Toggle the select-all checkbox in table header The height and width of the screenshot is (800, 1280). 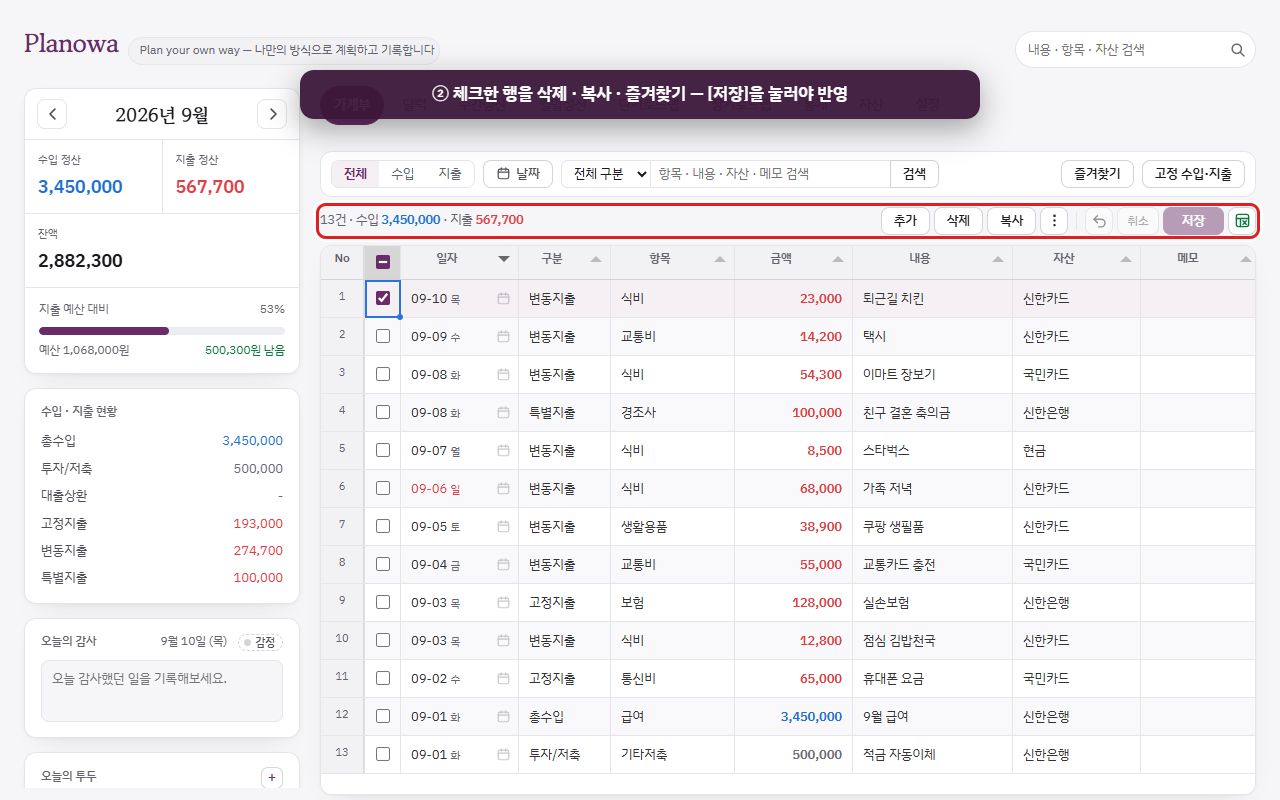click(383, 262)
